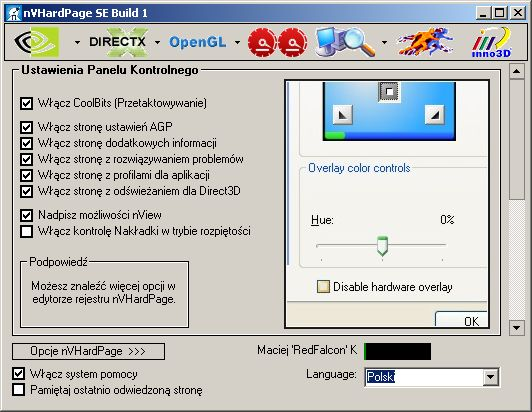532x412 pixels.
Task: Click the second red clock gauge icon
Action: tap(293, 42)
